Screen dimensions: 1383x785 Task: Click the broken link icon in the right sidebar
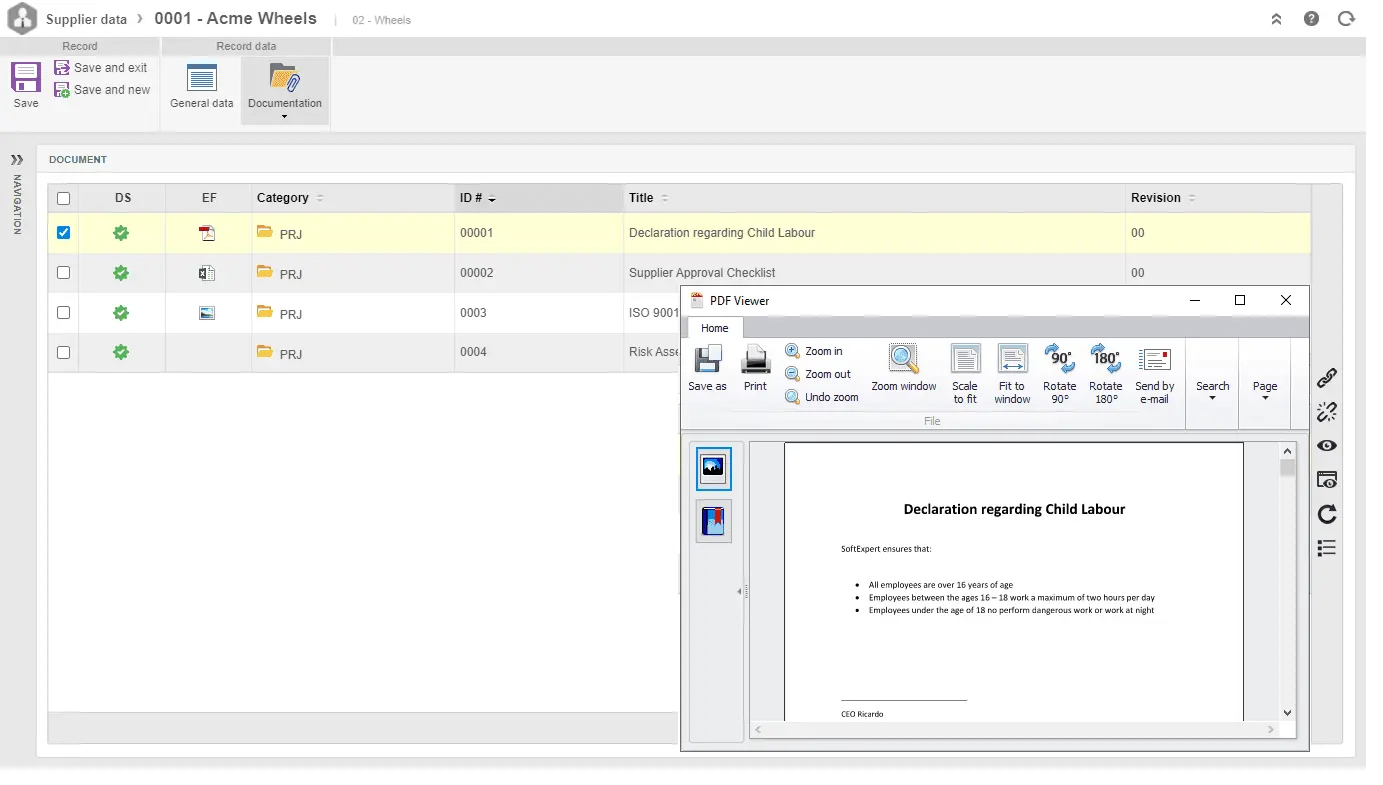(1327, 411)
